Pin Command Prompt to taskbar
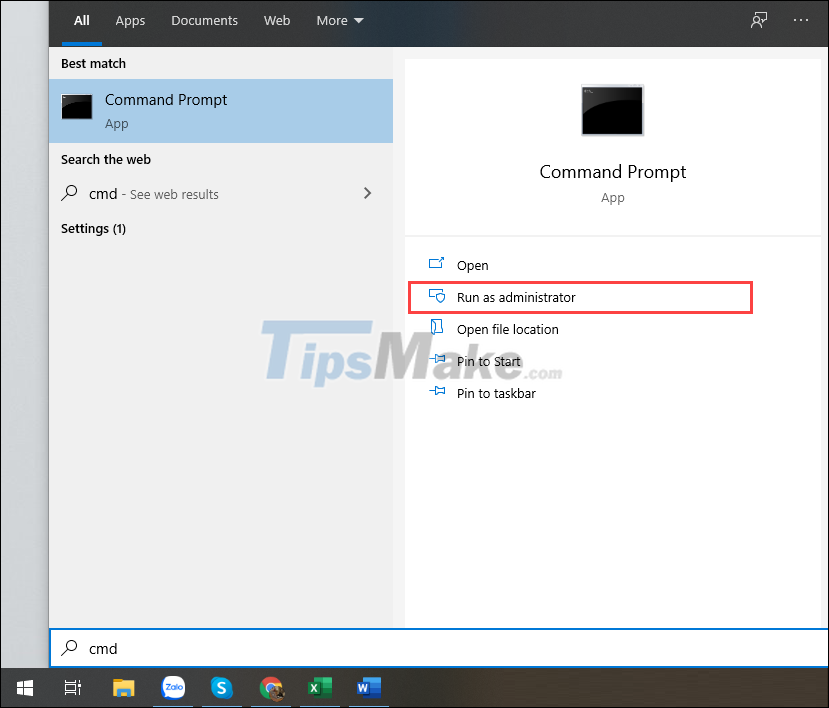829x708 pixels. click(496, 393)
